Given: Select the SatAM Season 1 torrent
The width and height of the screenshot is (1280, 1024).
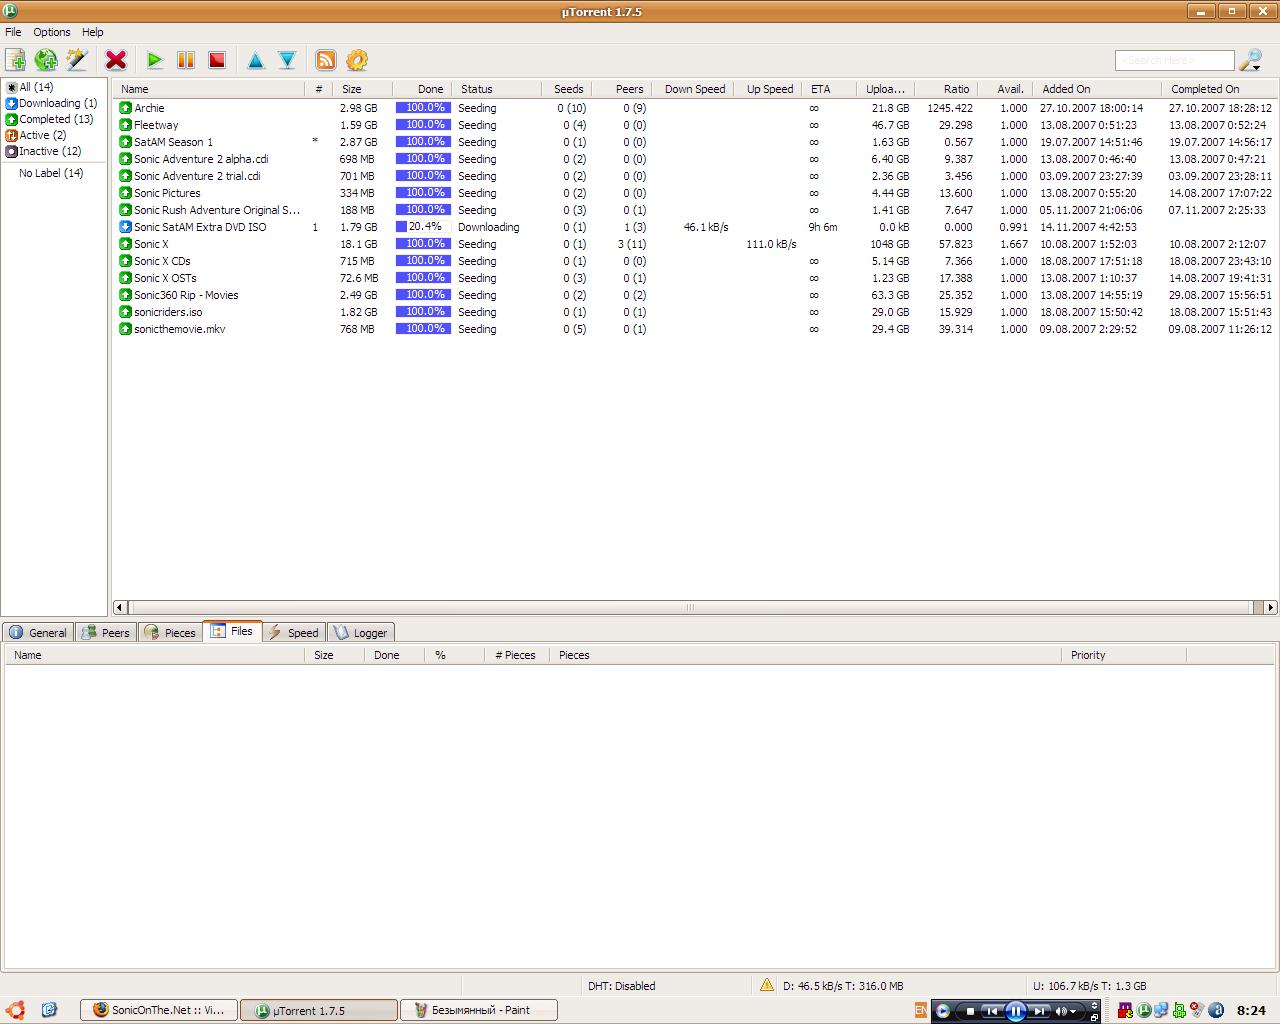Looking at the screenshot, I should point(695,142).
